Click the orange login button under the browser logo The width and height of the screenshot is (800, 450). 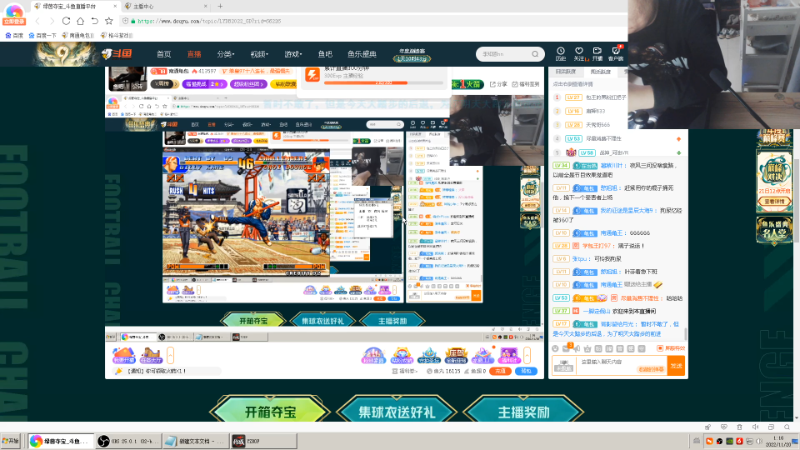coord(14,21)
